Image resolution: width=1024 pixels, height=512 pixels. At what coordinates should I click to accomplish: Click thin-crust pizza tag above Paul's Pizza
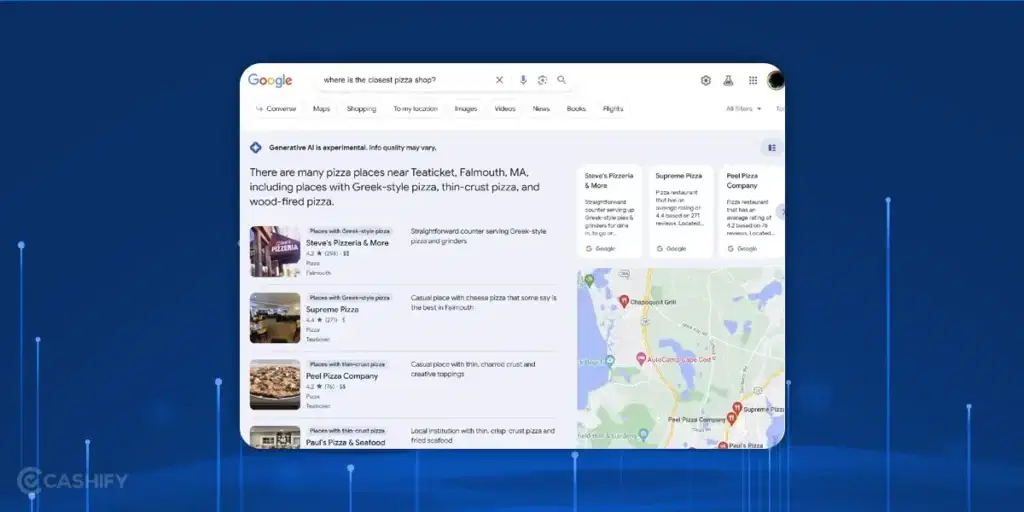[347, 431]
